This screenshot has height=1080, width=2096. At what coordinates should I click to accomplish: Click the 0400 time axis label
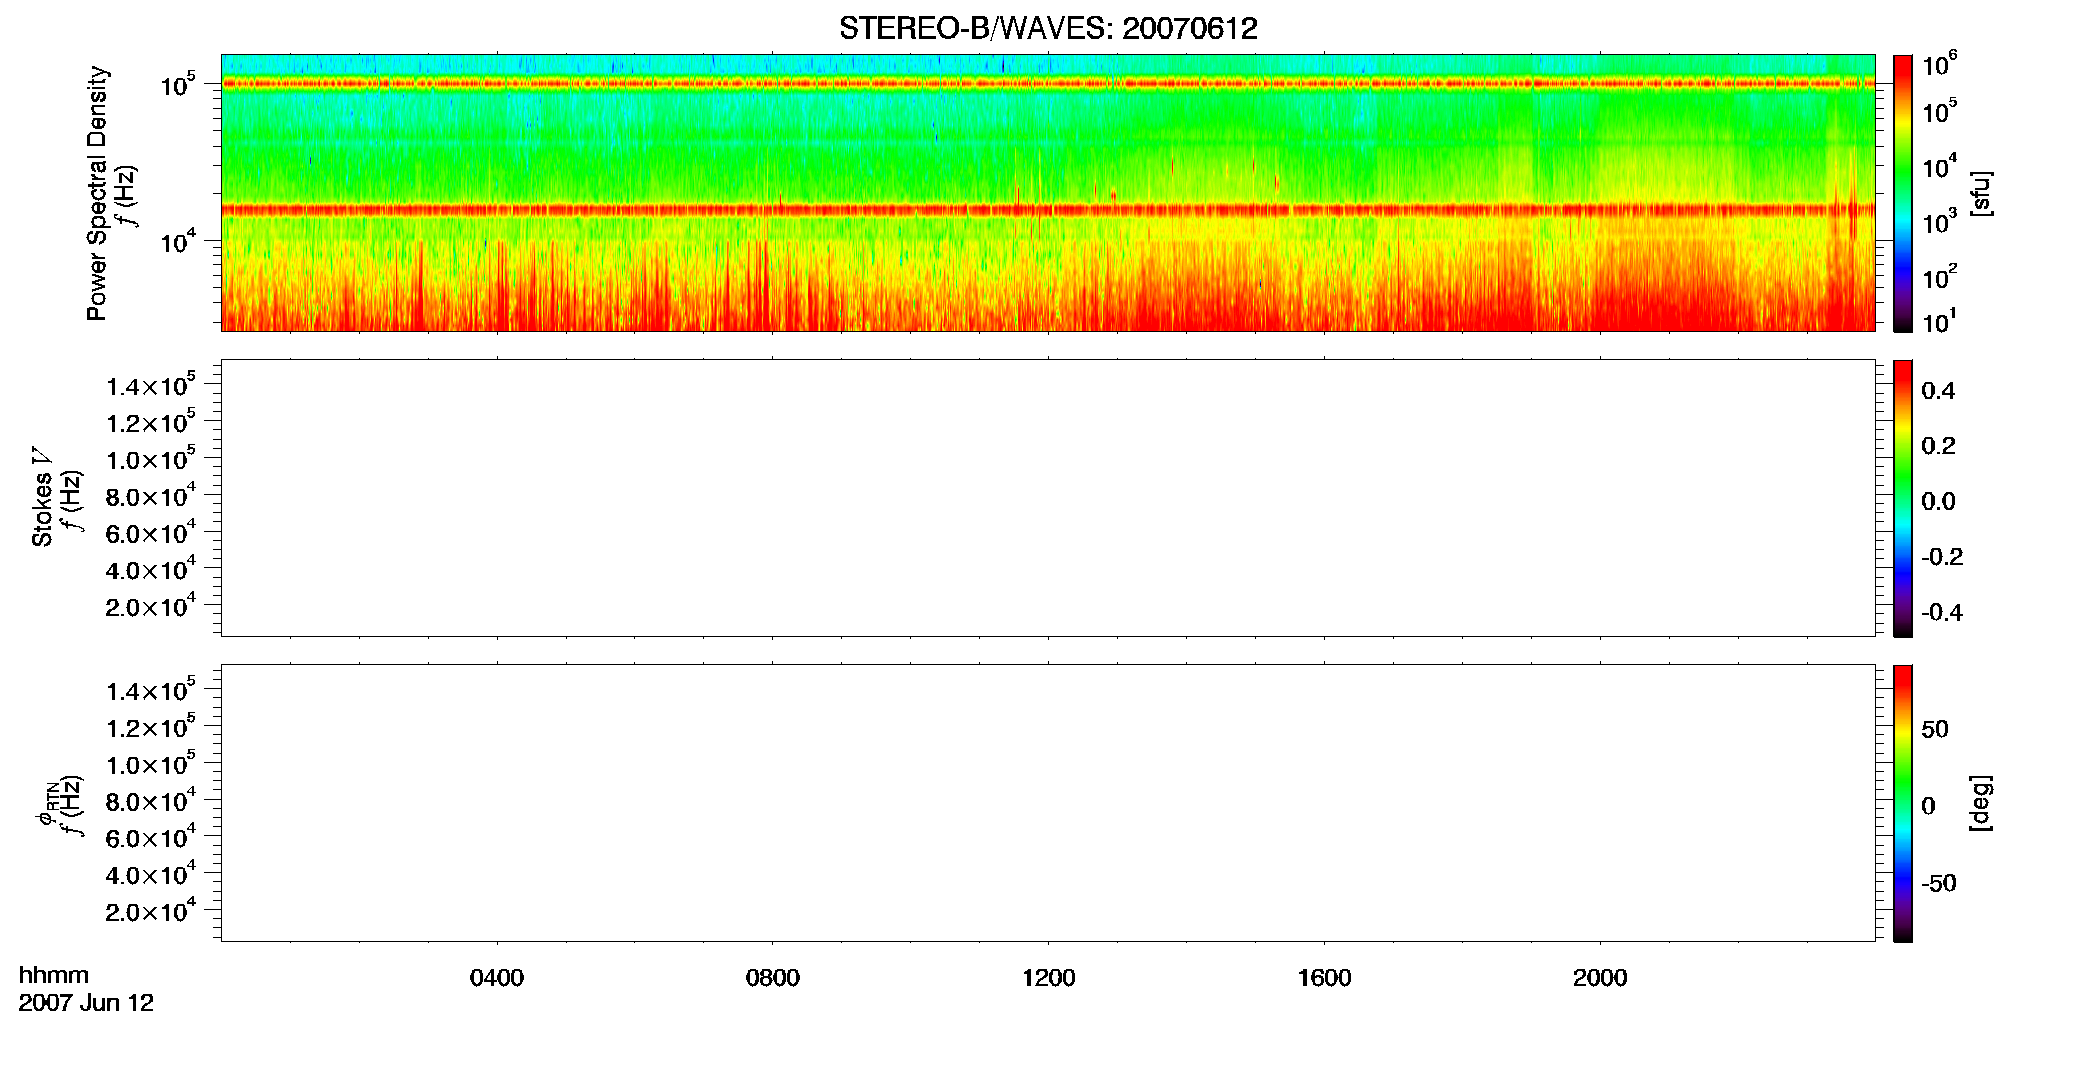497,978
